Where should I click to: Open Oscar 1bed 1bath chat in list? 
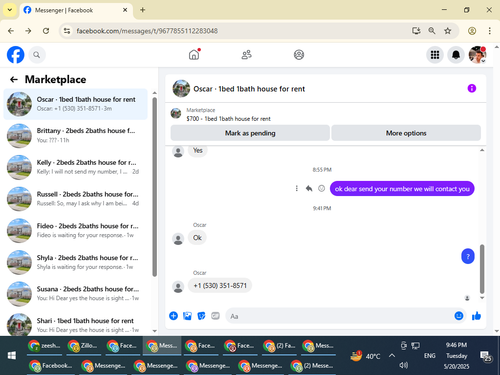click(75, 104)
